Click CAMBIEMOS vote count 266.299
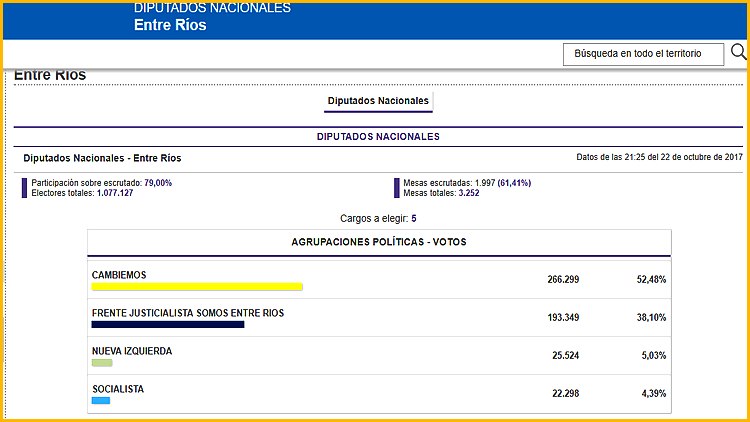This screenshot has height=422, width=750. 563,279
